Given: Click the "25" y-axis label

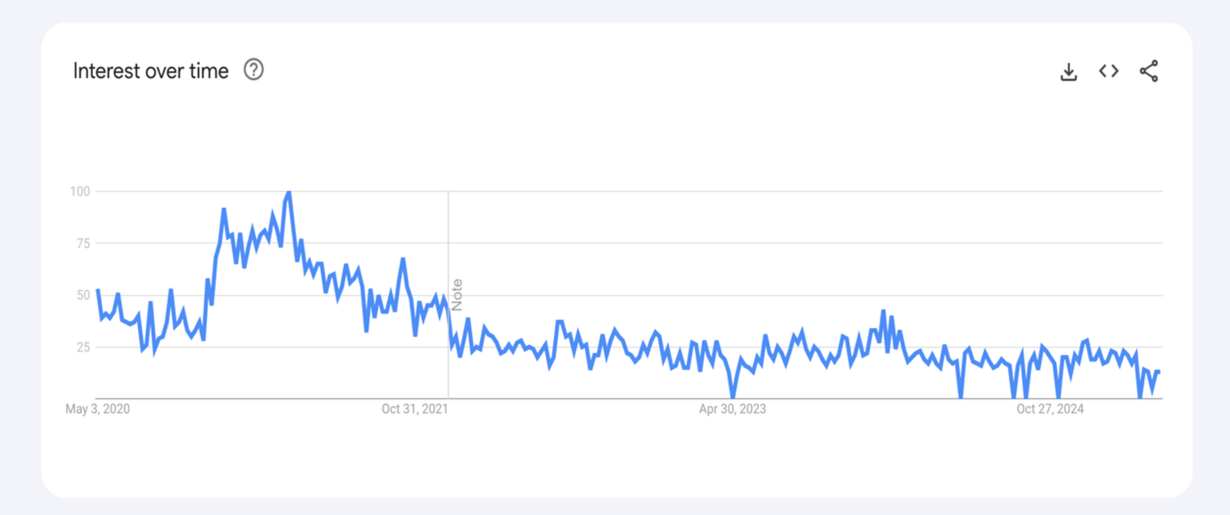Looking at the screenshot, I should coord(83,347).
